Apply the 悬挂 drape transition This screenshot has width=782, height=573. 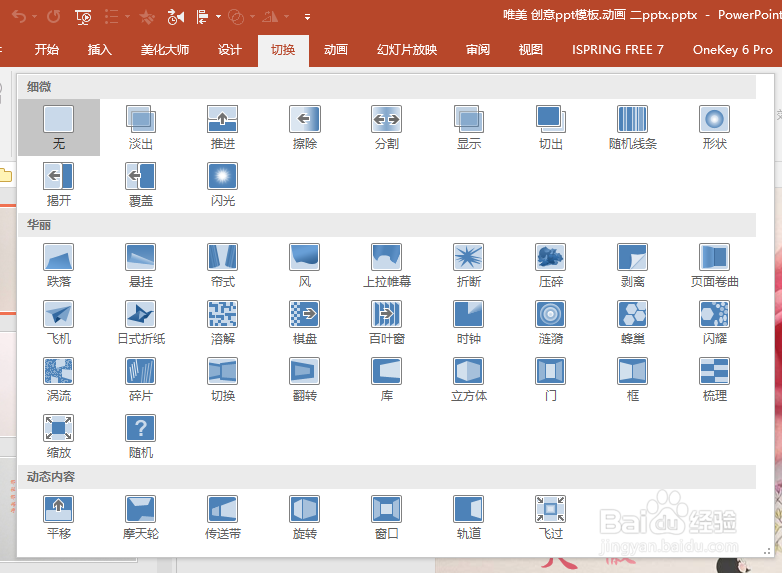(141, 266)
